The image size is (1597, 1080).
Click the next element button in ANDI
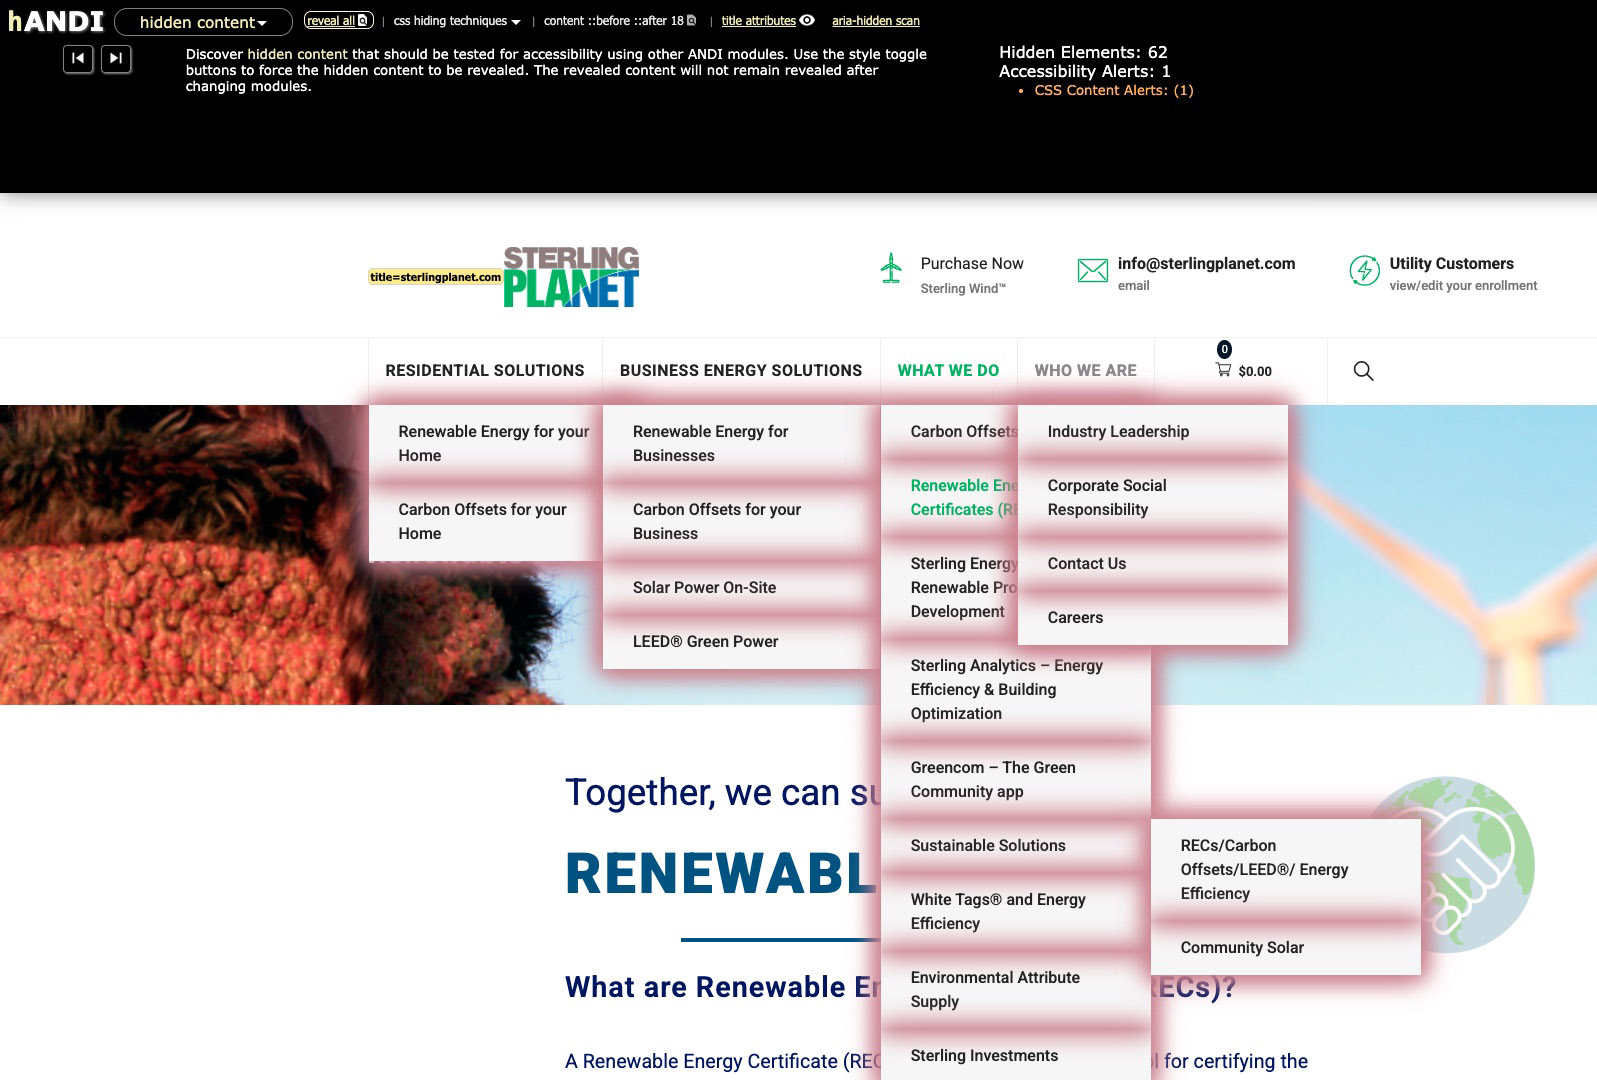pos(116,59)
